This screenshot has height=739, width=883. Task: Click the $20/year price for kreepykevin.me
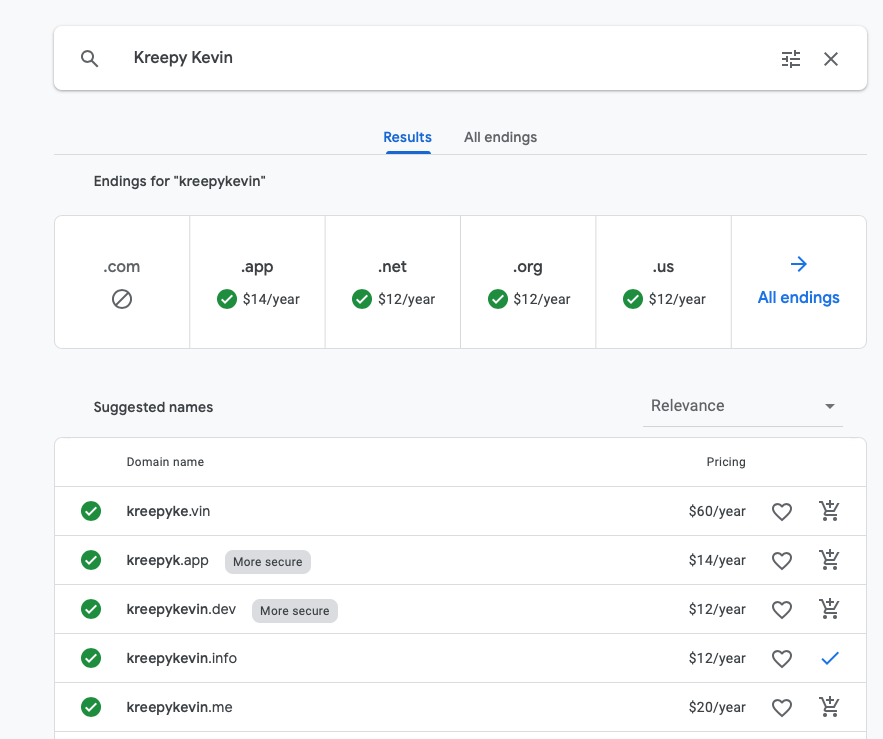(x=717, y=707)
